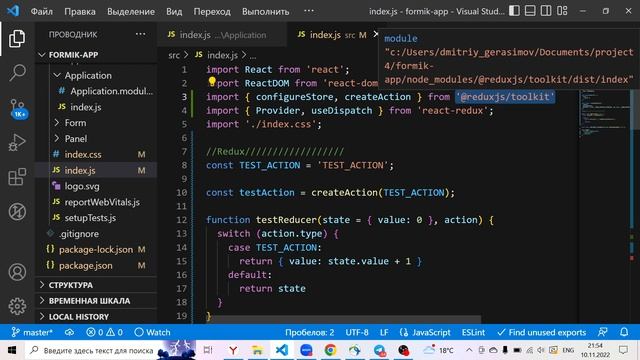The width and height of the screenshot is (640, 360).
Task: Change the UTF-8 file encoding
Action: [x=357, y=332]
